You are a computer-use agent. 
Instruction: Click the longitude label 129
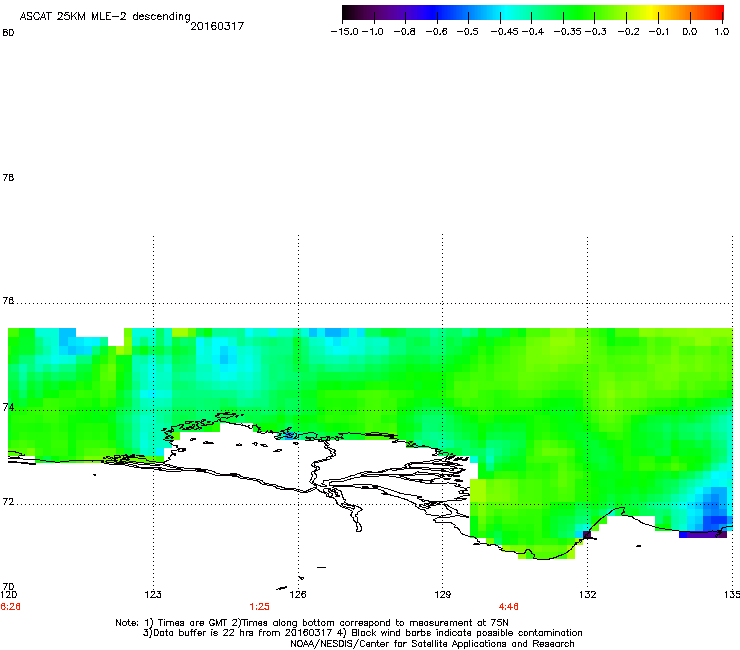pyautogui.click(x=442, y=594)
